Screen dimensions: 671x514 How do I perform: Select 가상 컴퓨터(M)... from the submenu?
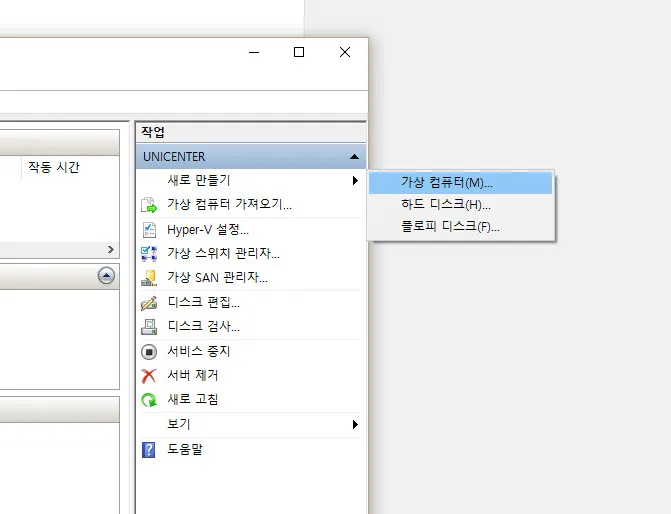click(461, 183)
